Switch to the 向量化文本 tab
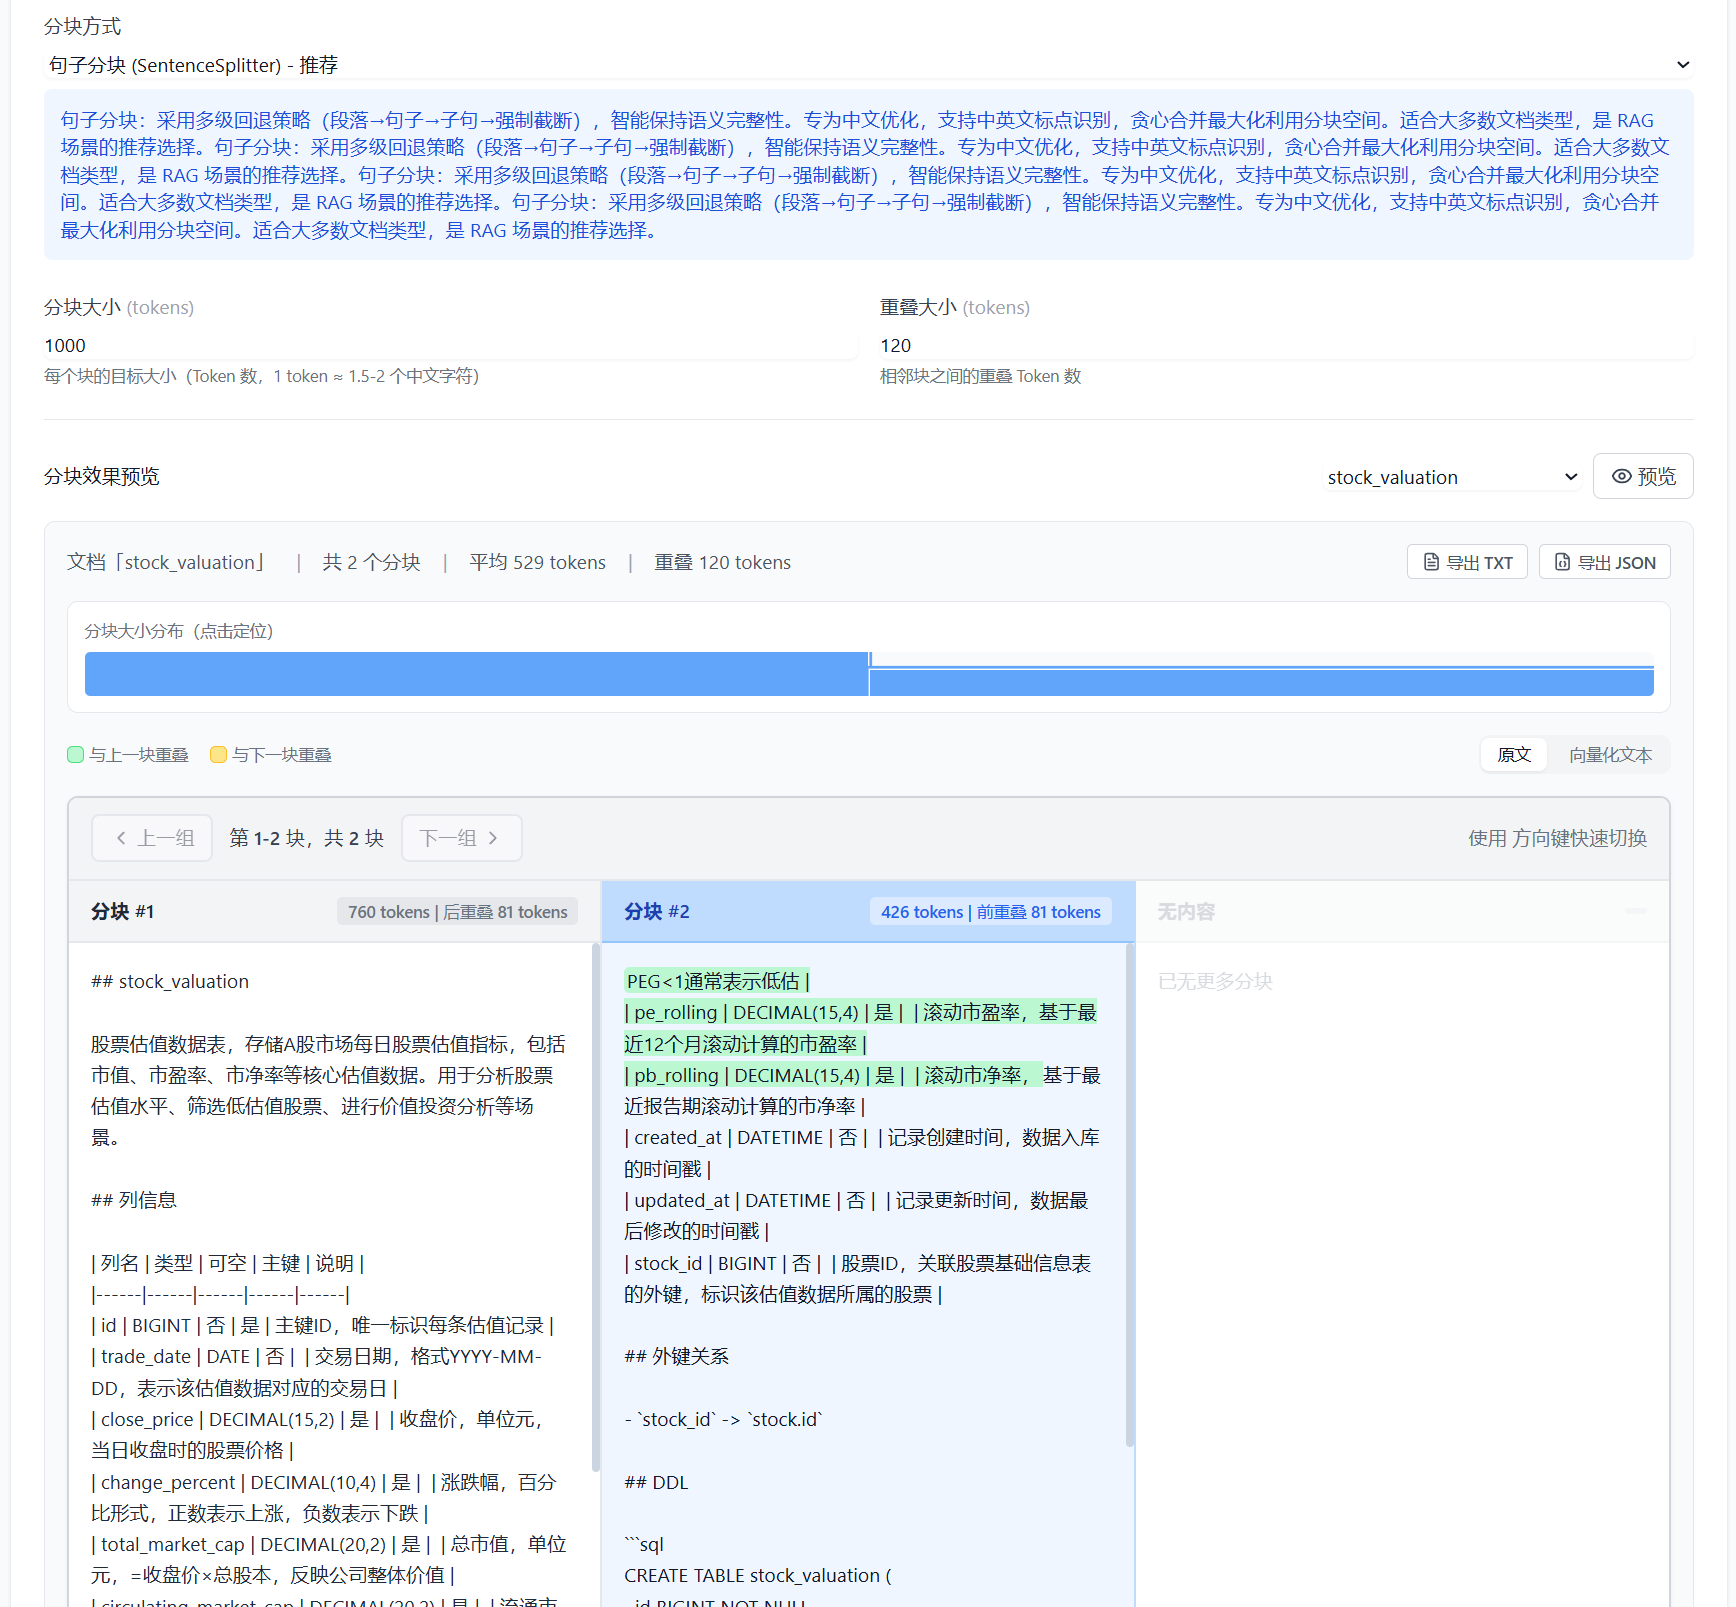 1610,755
